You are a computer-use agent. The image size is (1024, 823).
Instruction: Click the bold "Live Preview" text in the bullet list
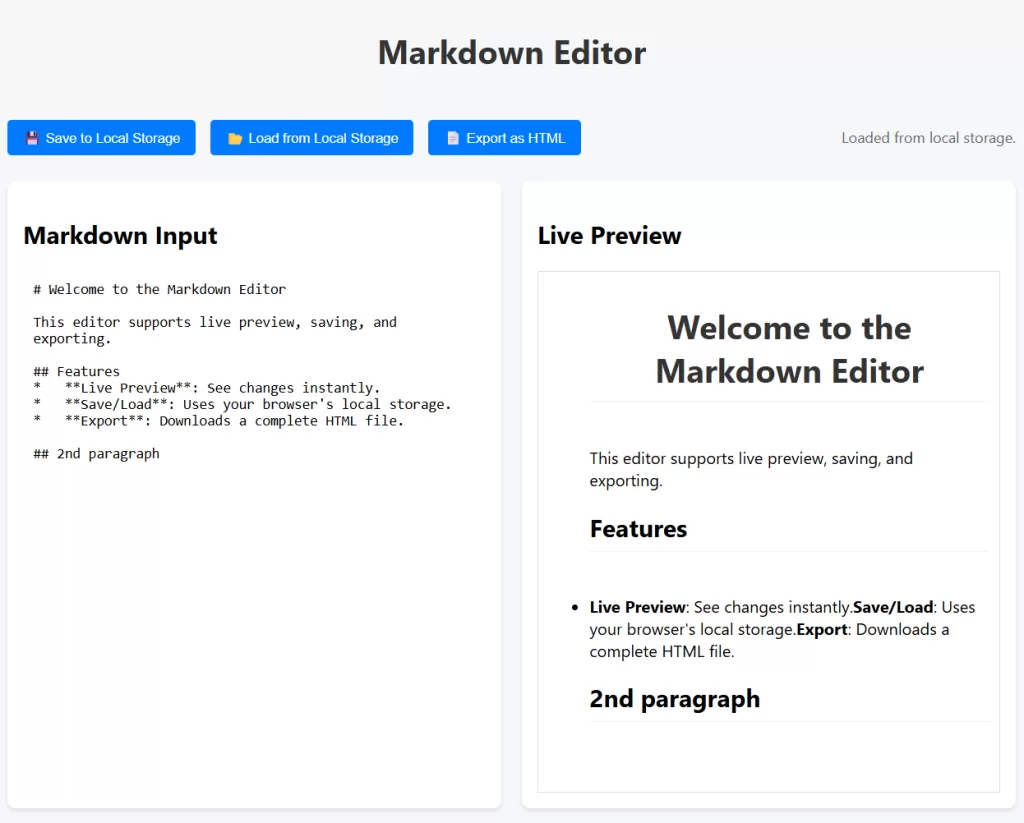point(637,607)
